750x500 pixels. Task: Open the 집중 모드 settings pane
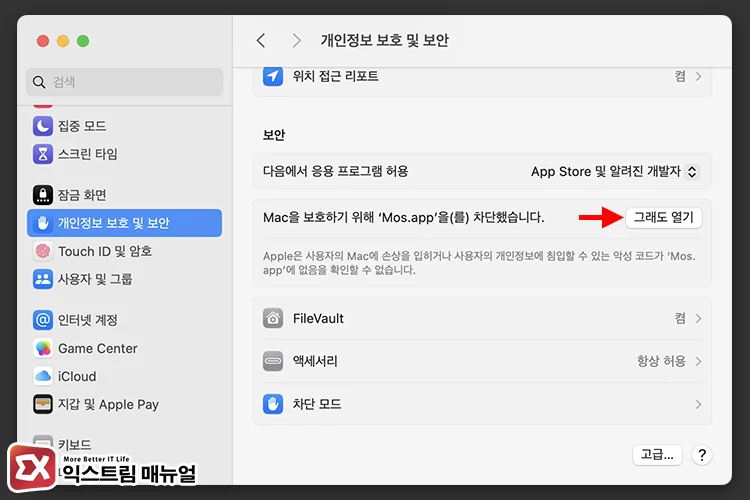click(124, 126)
